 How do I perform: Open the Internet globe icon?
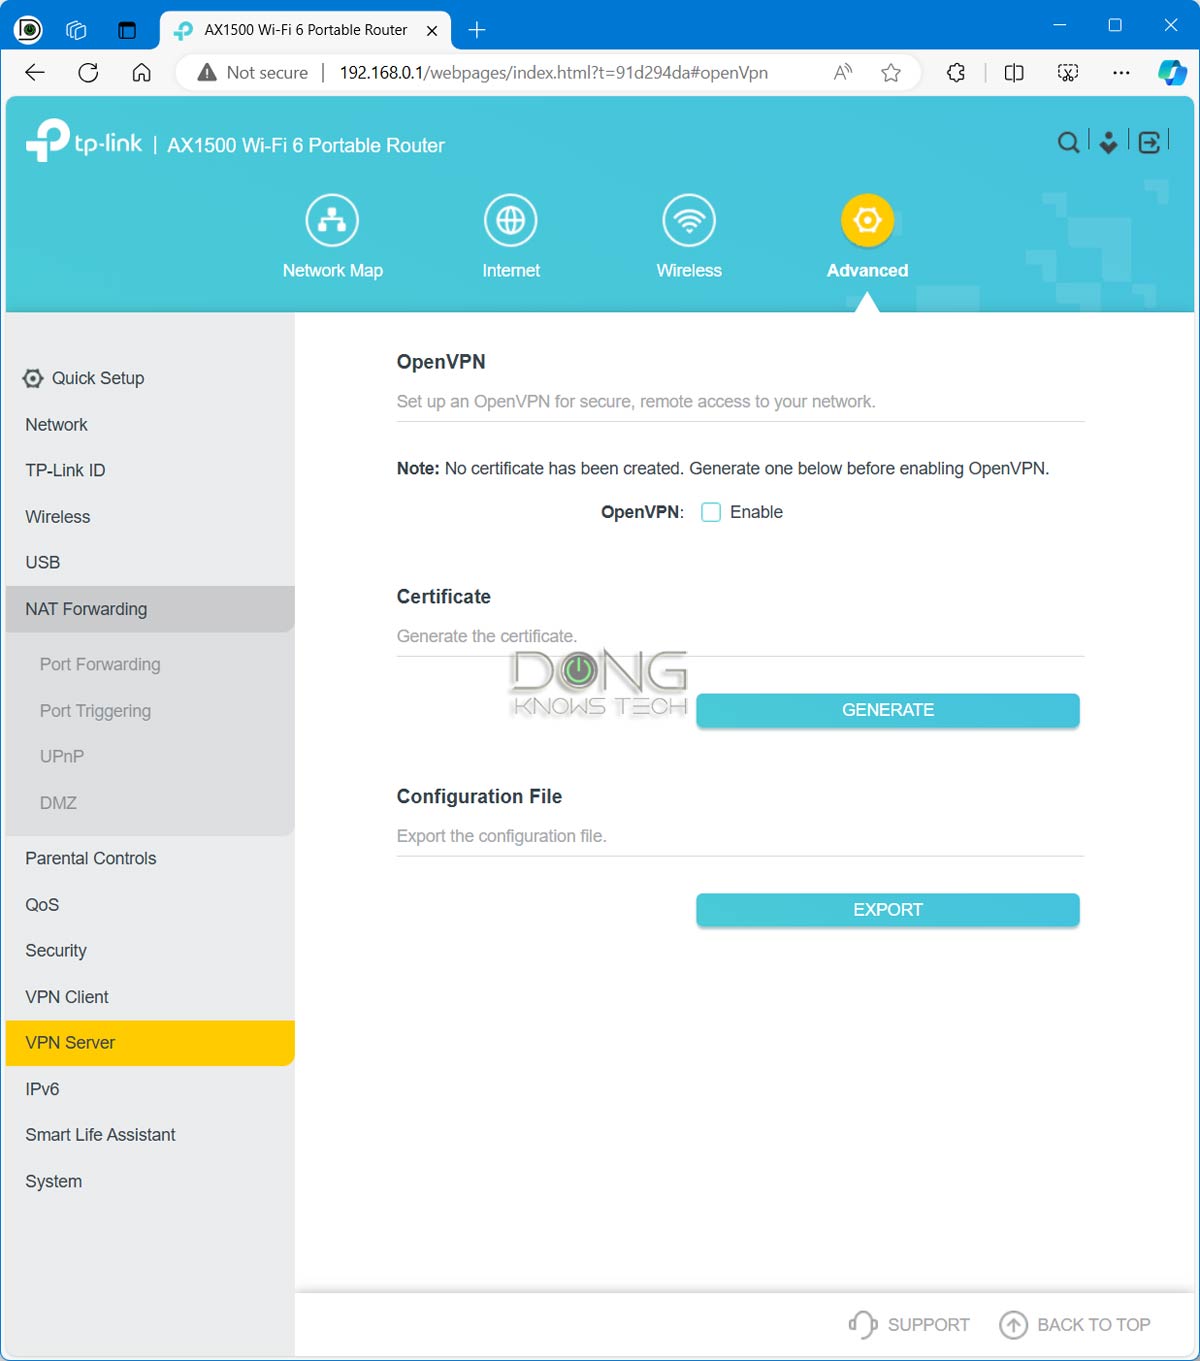[511, 220]
